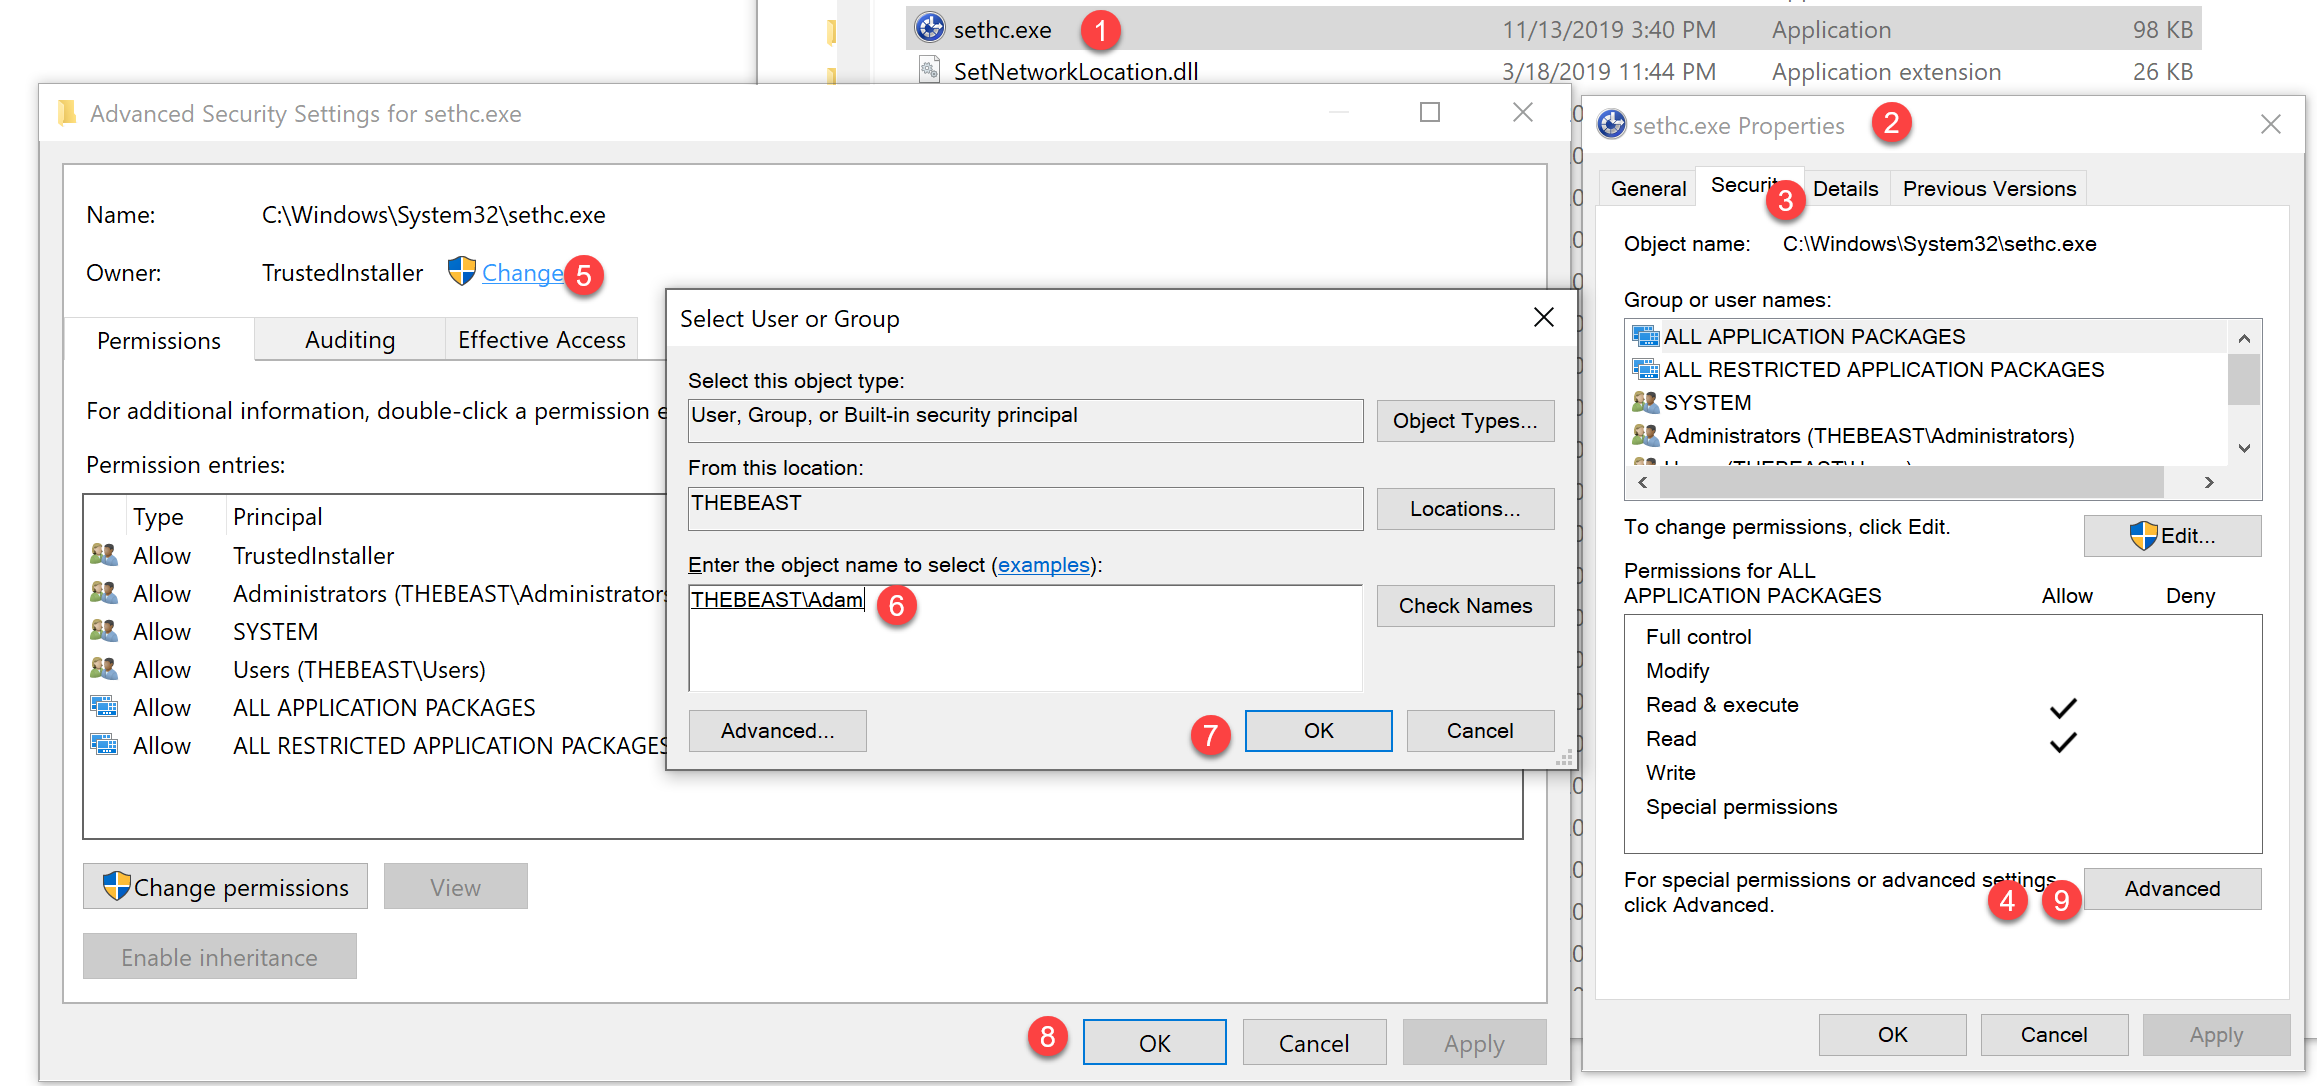Click the SYSTEM group icon in Properties list
Screen dimensions: 2317x1086
[x=1645, y=402]
